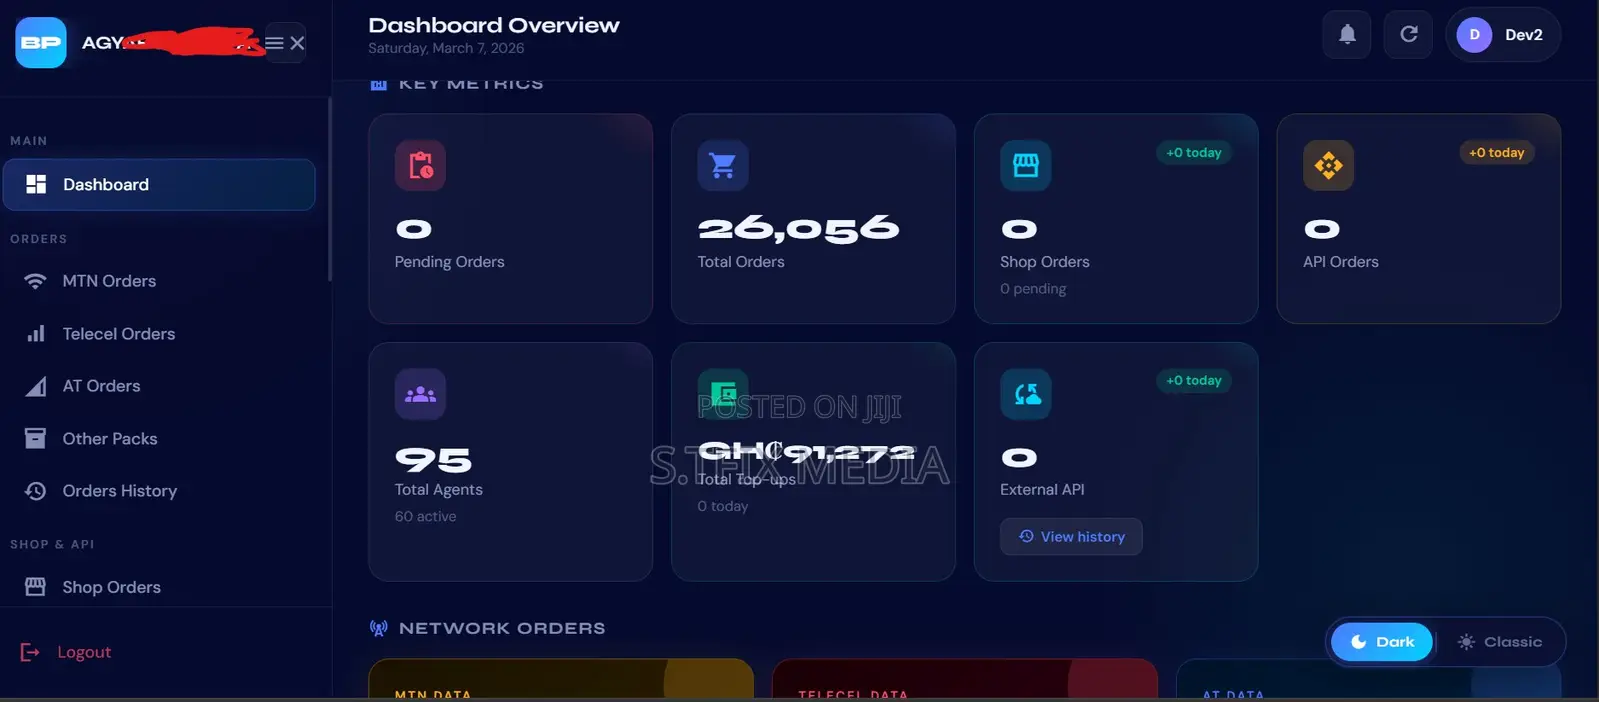The image size is (1599, 702).
Task: Click the API Orders label
Action: (x=1341, y=262)
